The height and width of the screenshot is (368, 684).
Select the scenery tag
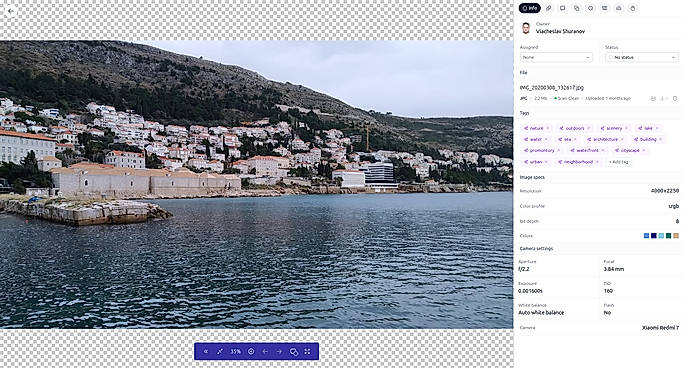click(614, 128)
